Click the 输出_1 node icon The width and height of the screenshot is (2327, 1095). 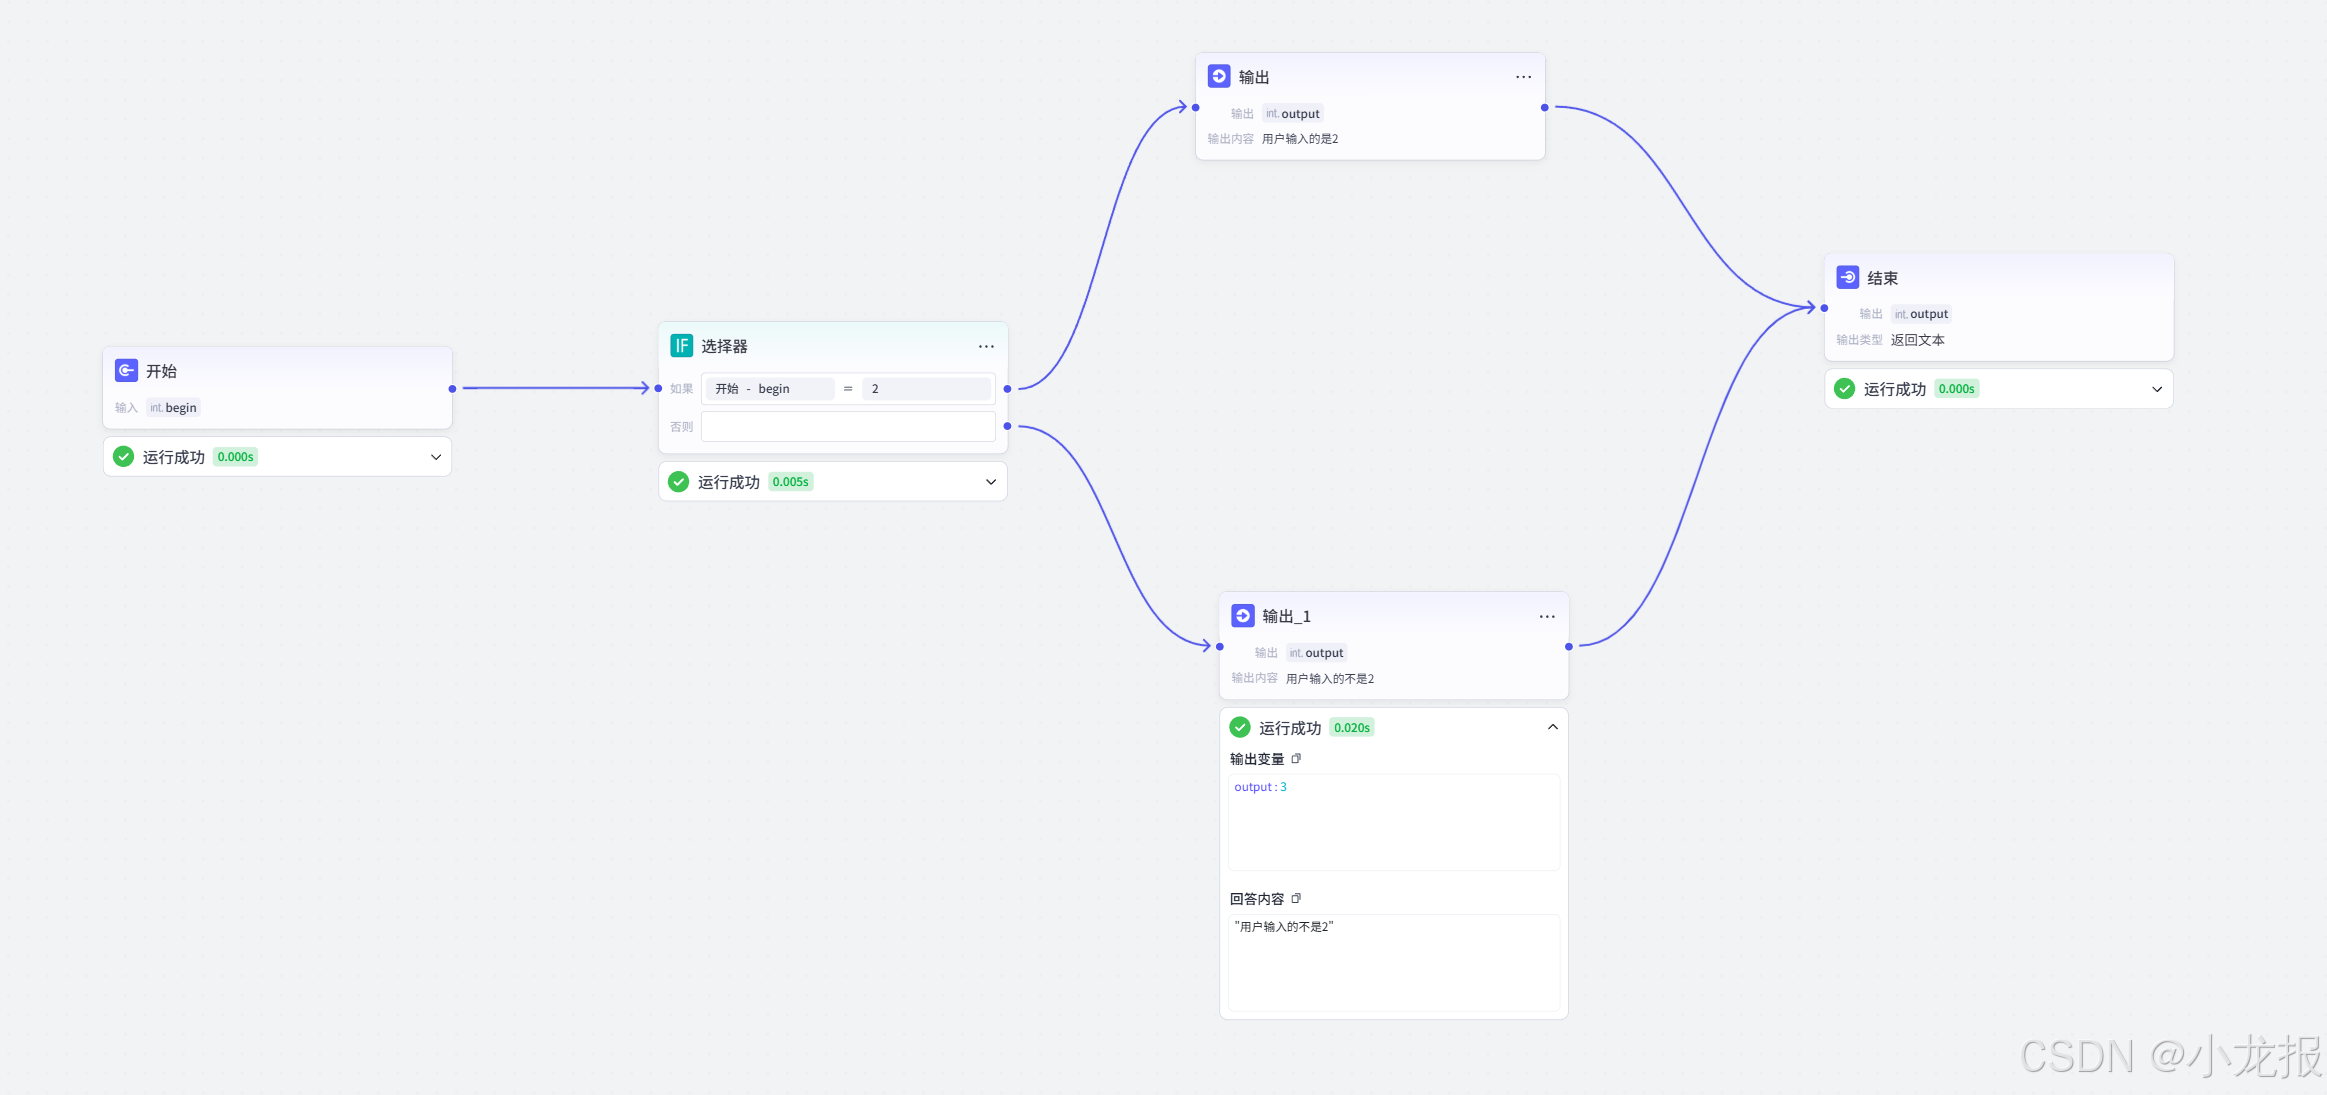click(x=1242, y=616)
